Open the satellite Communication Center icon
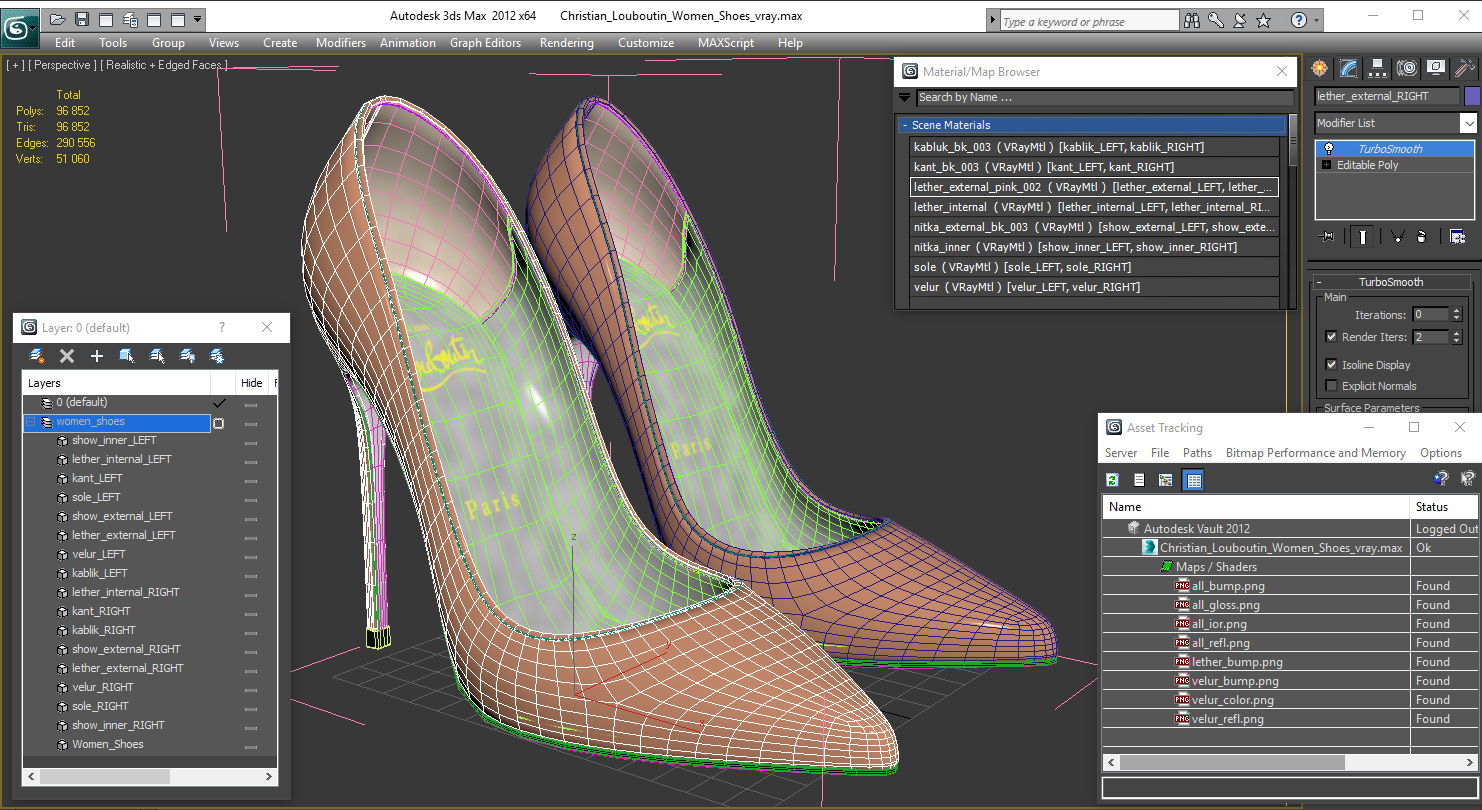This screenshot has height=810, width=1482. [x=1240, y=20]
